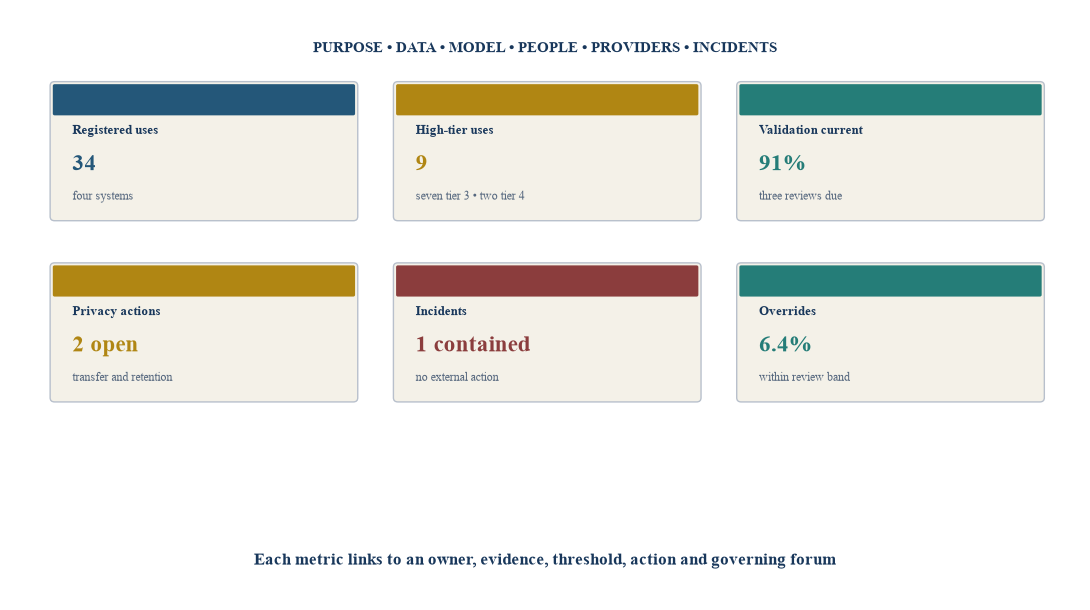Open the High-tier uses metric title
The image size is (1090, 610).
click(455, 130)
